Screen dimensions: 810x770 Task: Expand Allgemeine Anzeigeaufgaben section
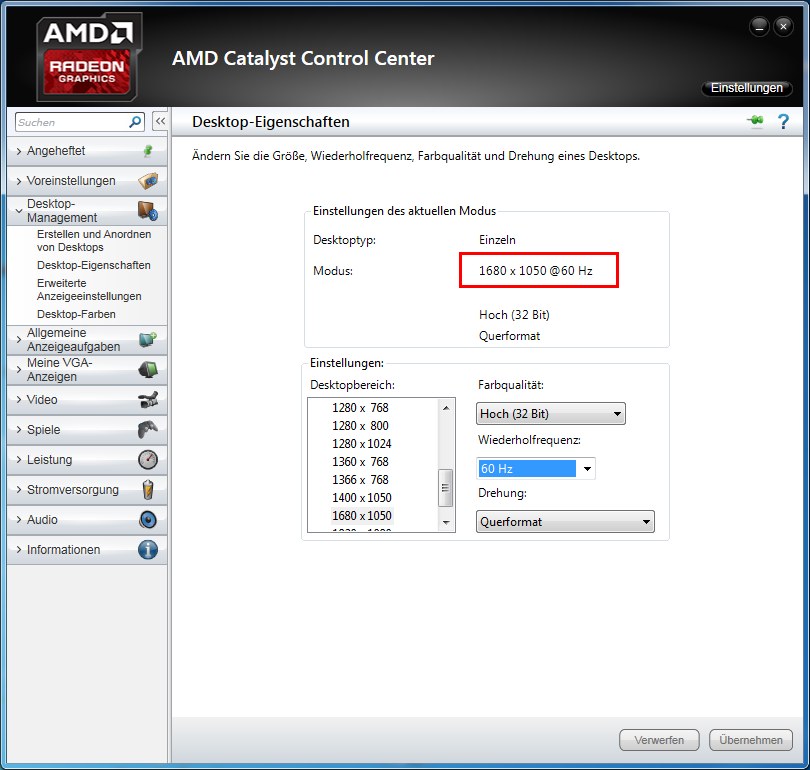[19, 339]
